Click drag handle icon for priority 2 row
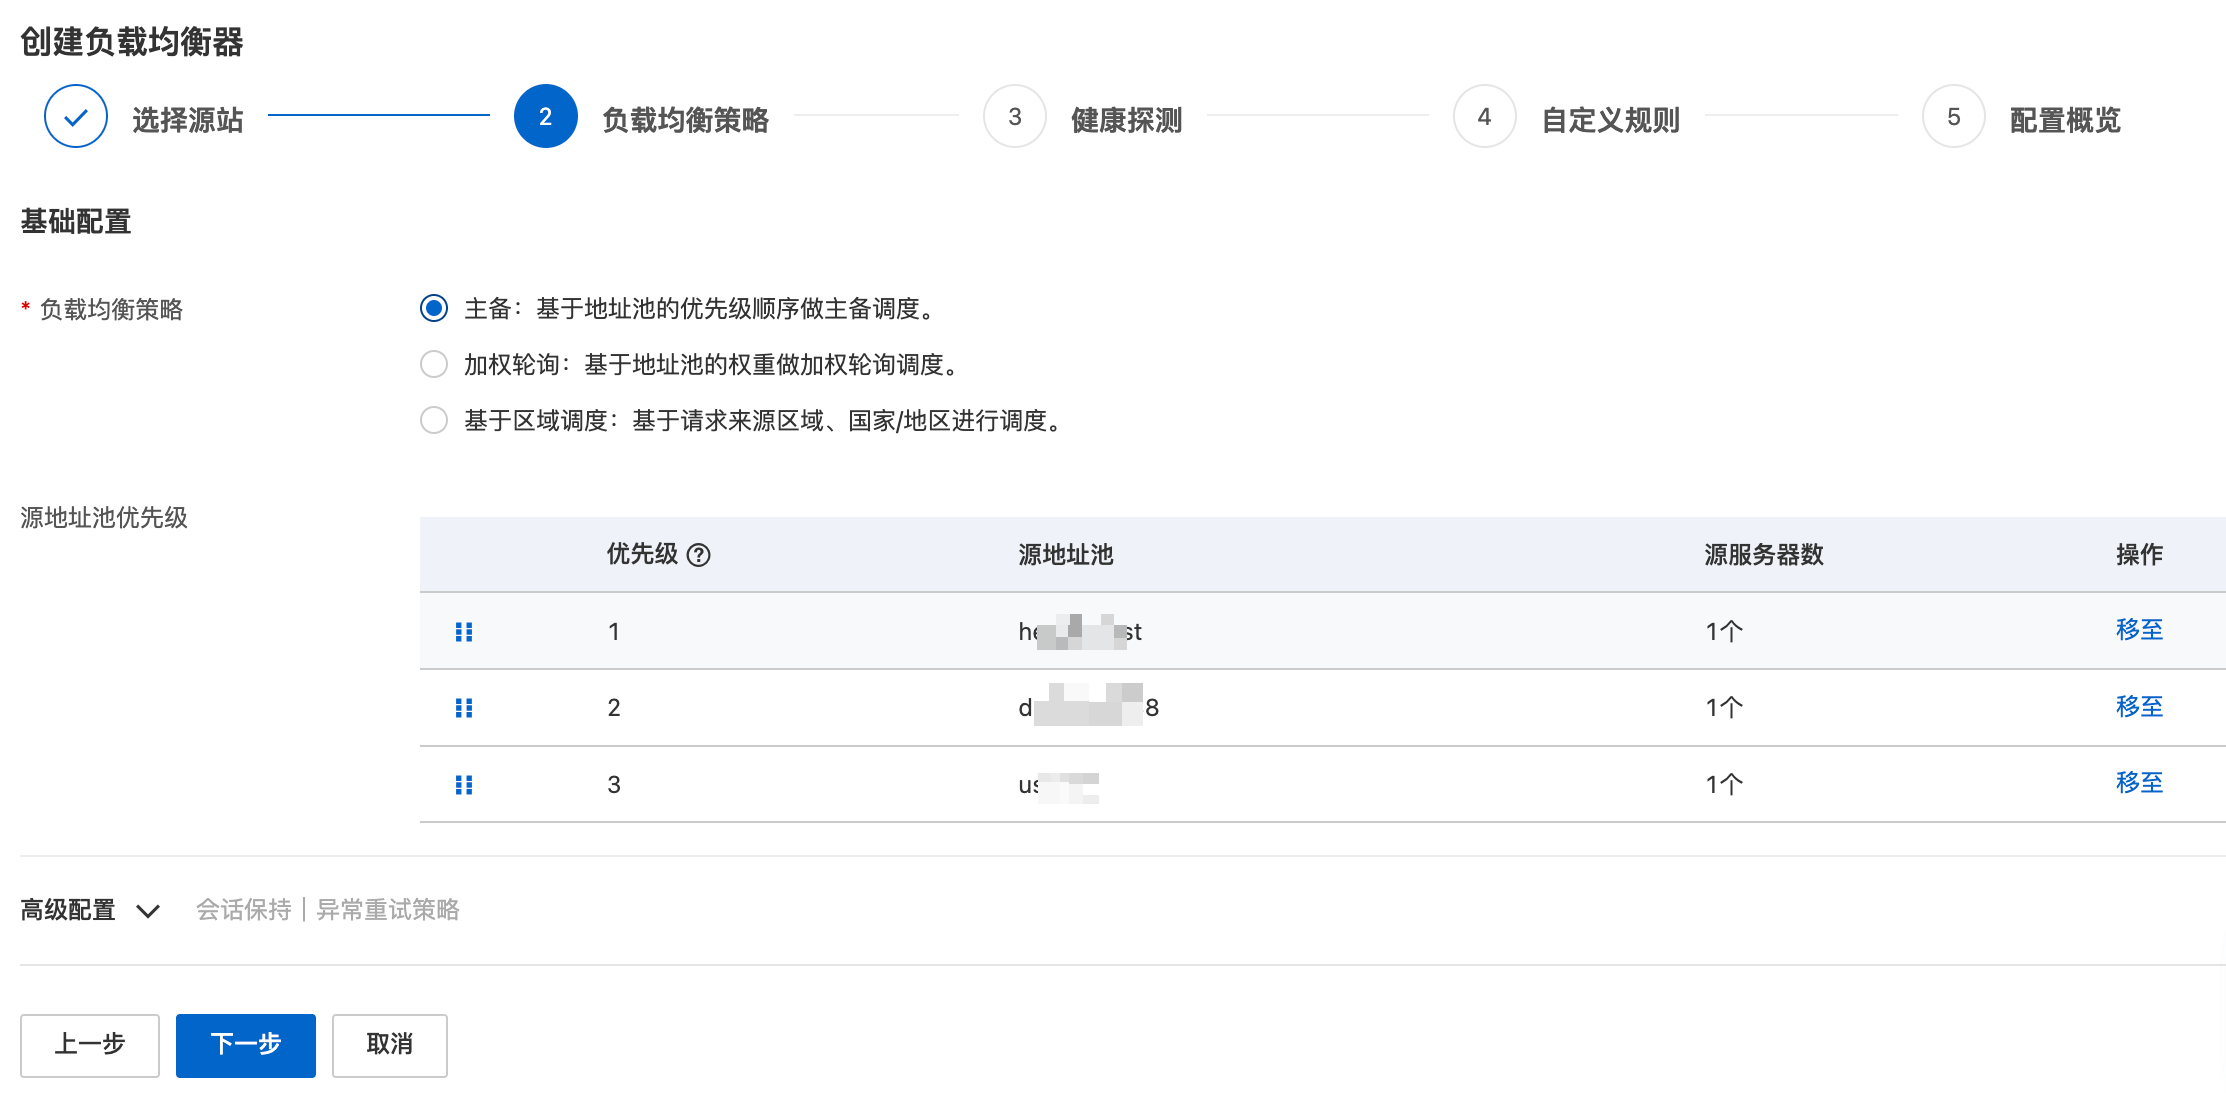 pos(464,708)
